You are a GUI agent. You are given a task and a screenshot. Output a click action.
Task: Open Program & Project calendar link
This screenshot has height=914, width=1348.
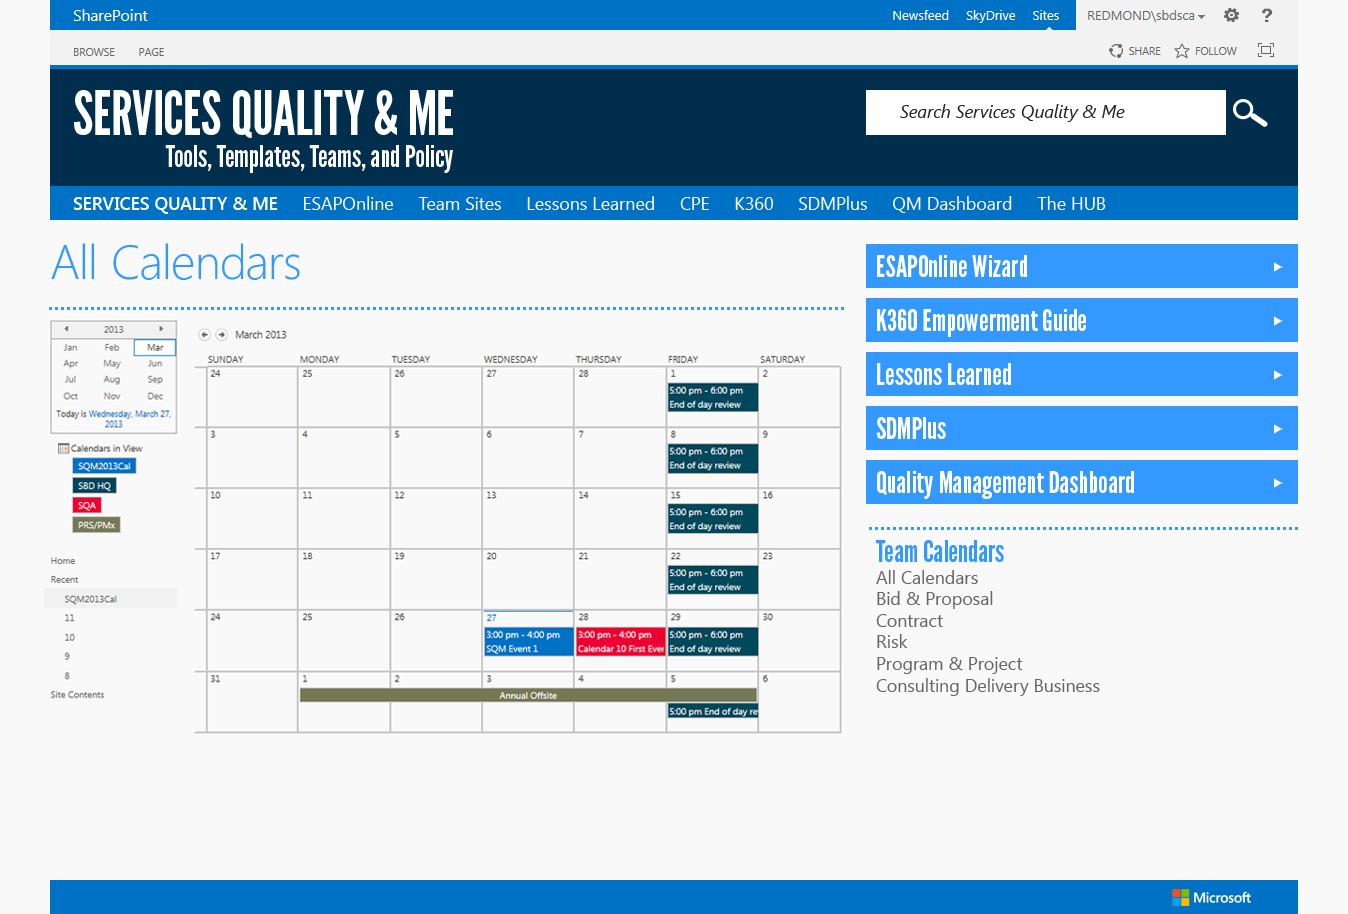tap(949, 664)
